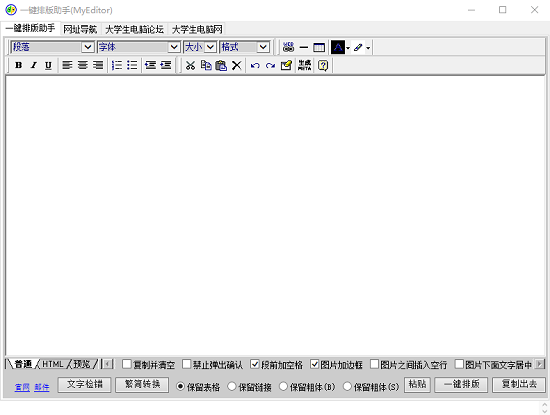The width and height of the screenshot is (550, 415).
Task: Select the 普通 editing mode tab
Action: (x=23, y=364)
